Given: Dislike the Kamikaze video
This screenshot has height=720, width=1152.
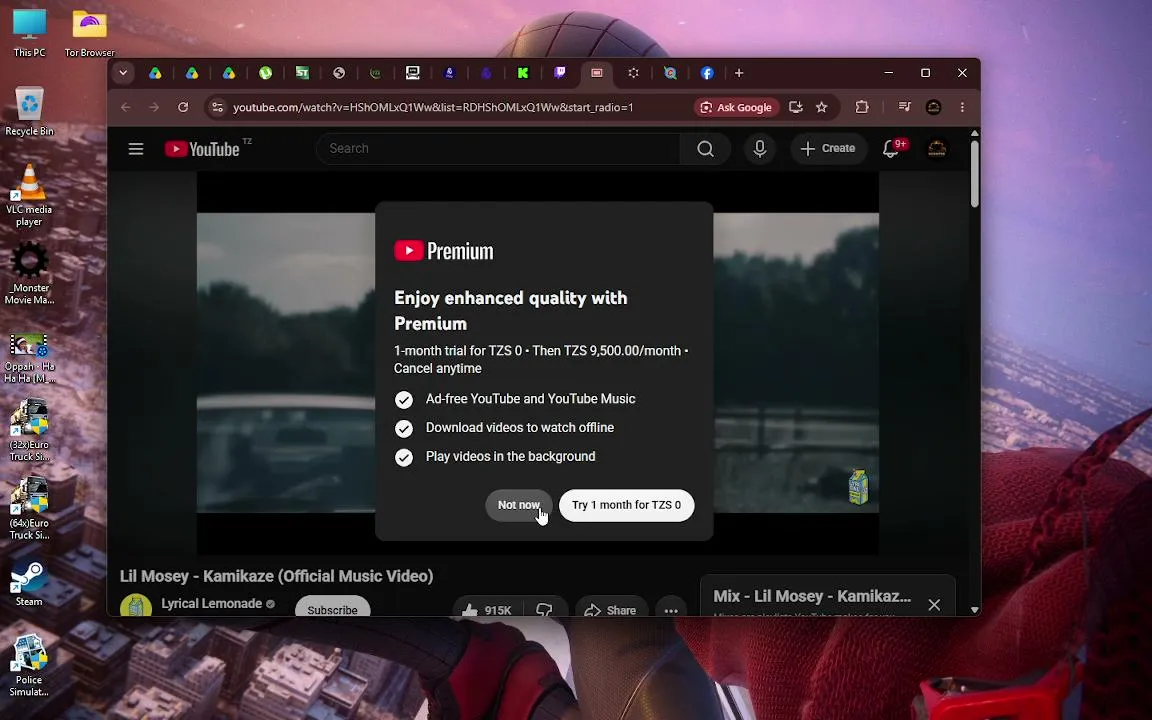Looking at the screenshot, I should 544,610.
